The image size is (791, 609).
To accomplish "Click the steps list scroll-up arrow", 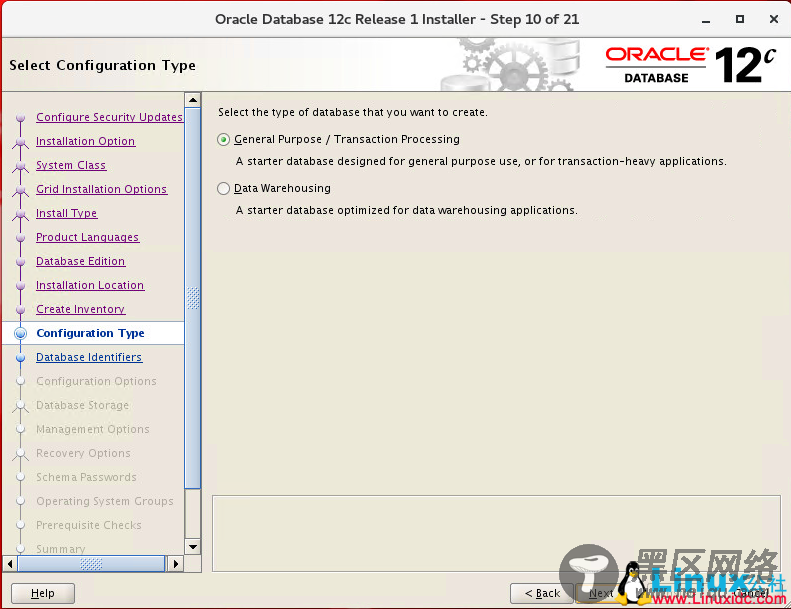I will pos(193,100).
